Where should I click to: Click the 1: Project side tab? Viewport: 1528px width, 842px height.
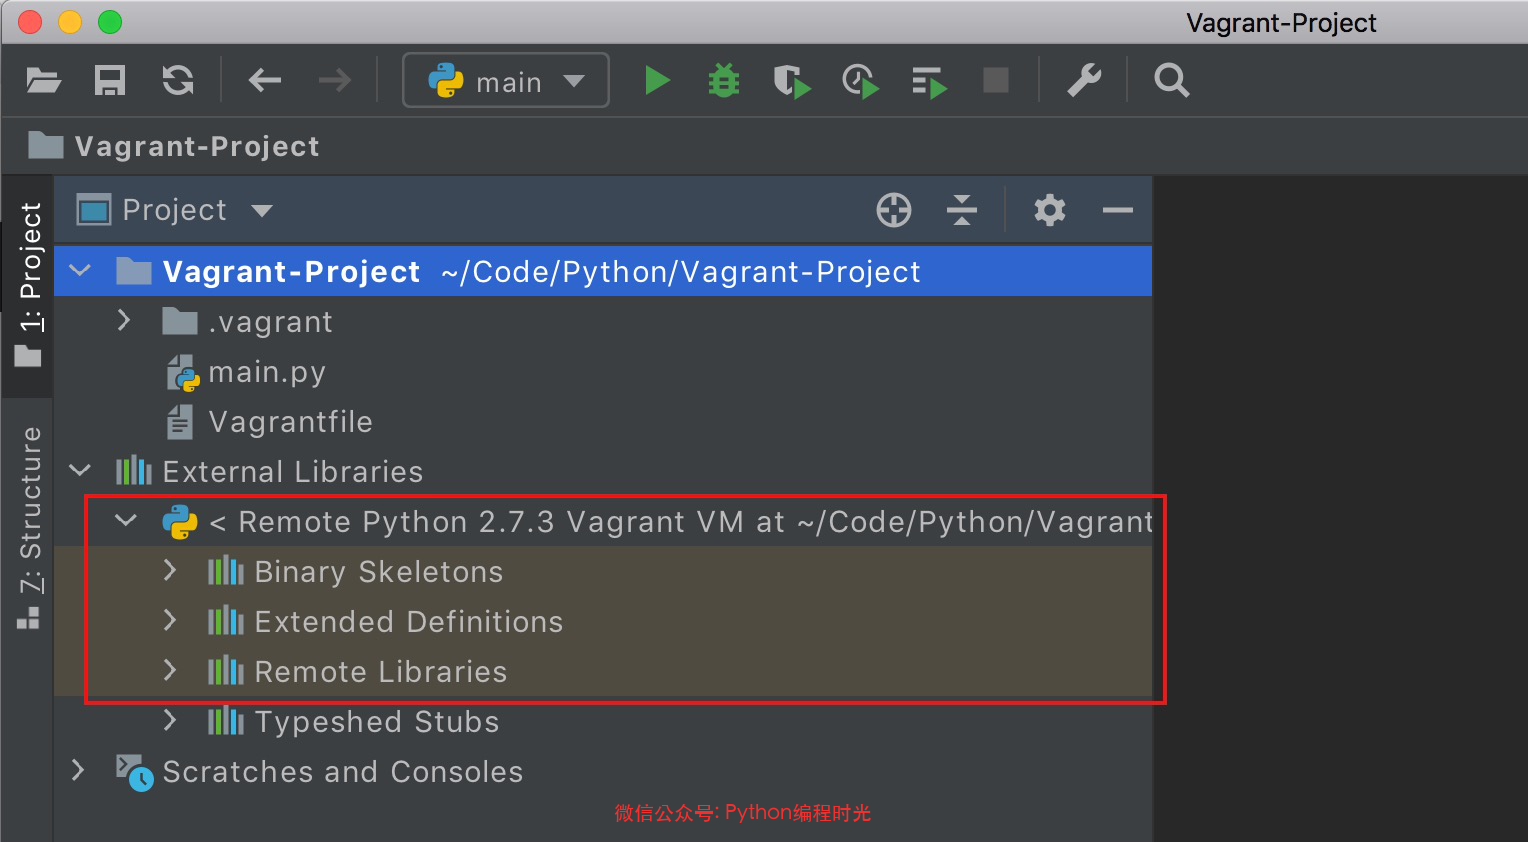point(29,282)
